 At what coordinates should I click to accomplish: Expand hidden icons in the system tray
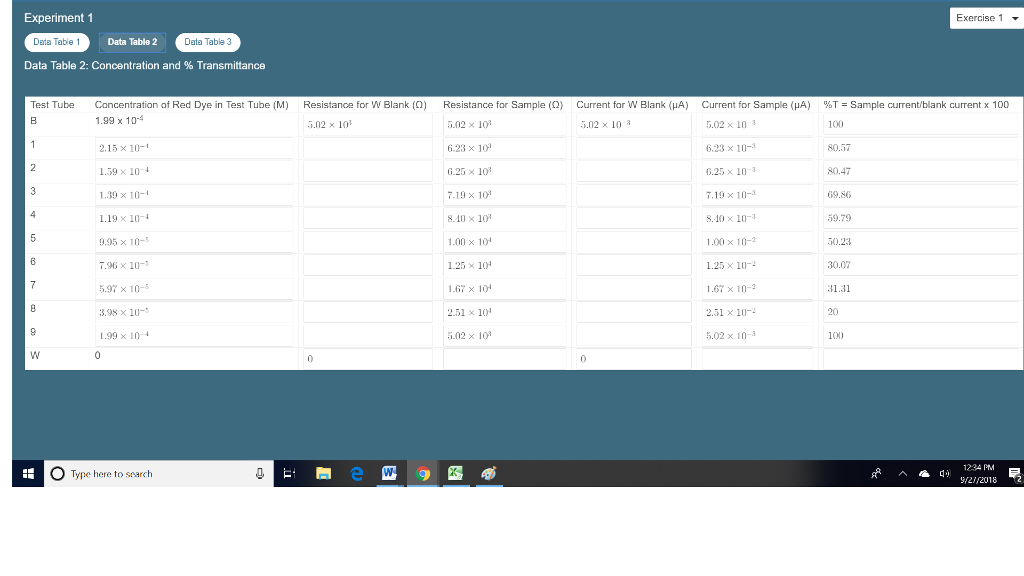901,474
